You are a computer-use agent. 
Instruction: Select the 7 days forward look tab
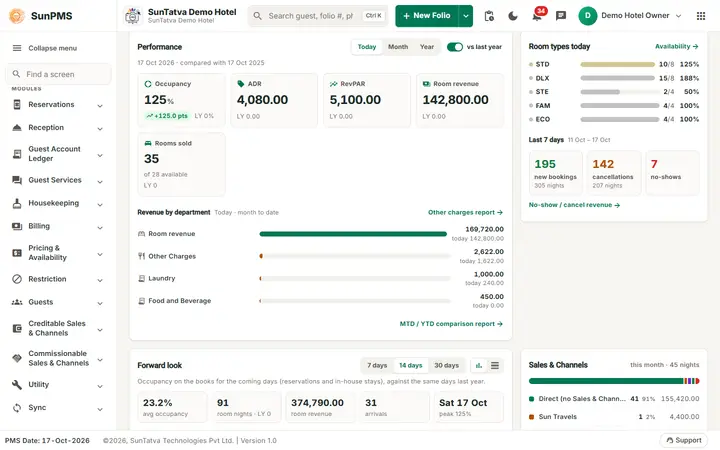tap(377, 366)
